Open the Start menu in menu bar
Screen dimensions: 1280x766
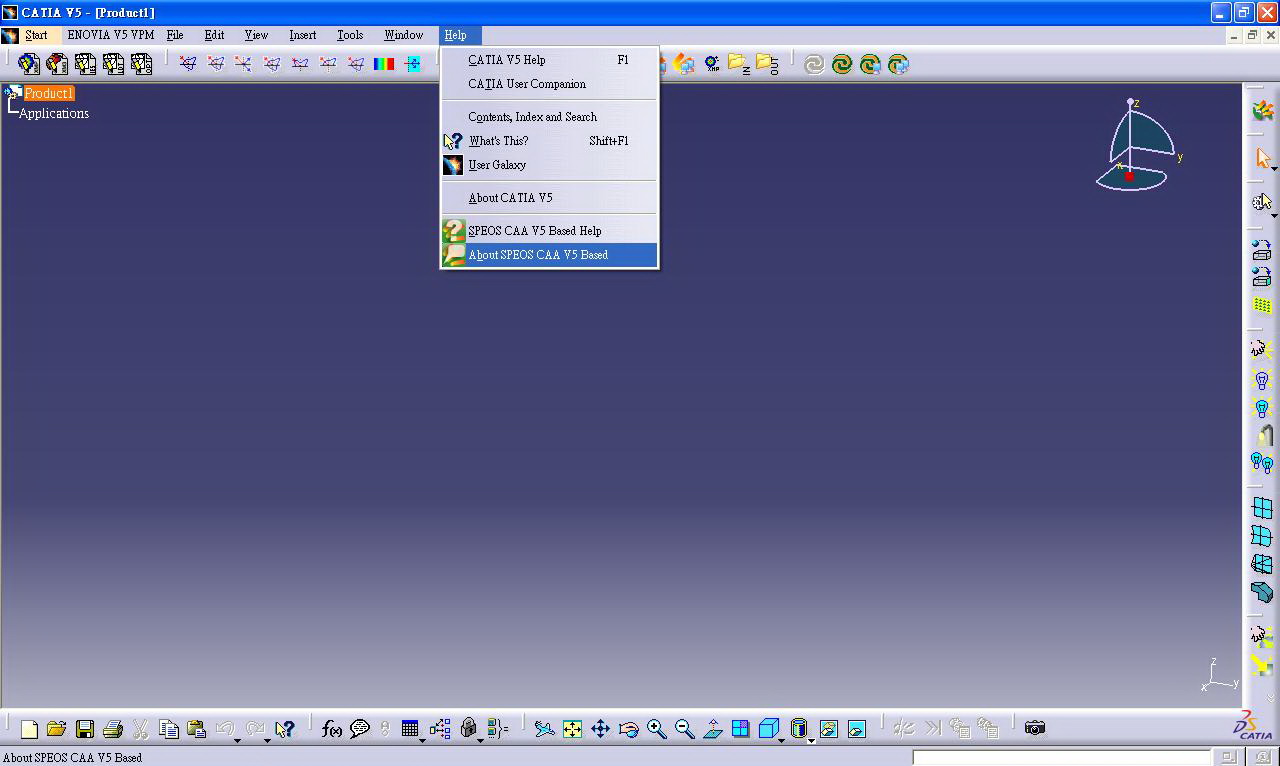coord(36,35)
